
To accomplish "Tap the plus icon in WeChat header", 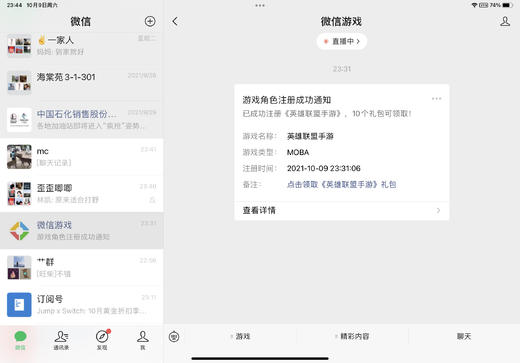I will (x=150, y=21).
